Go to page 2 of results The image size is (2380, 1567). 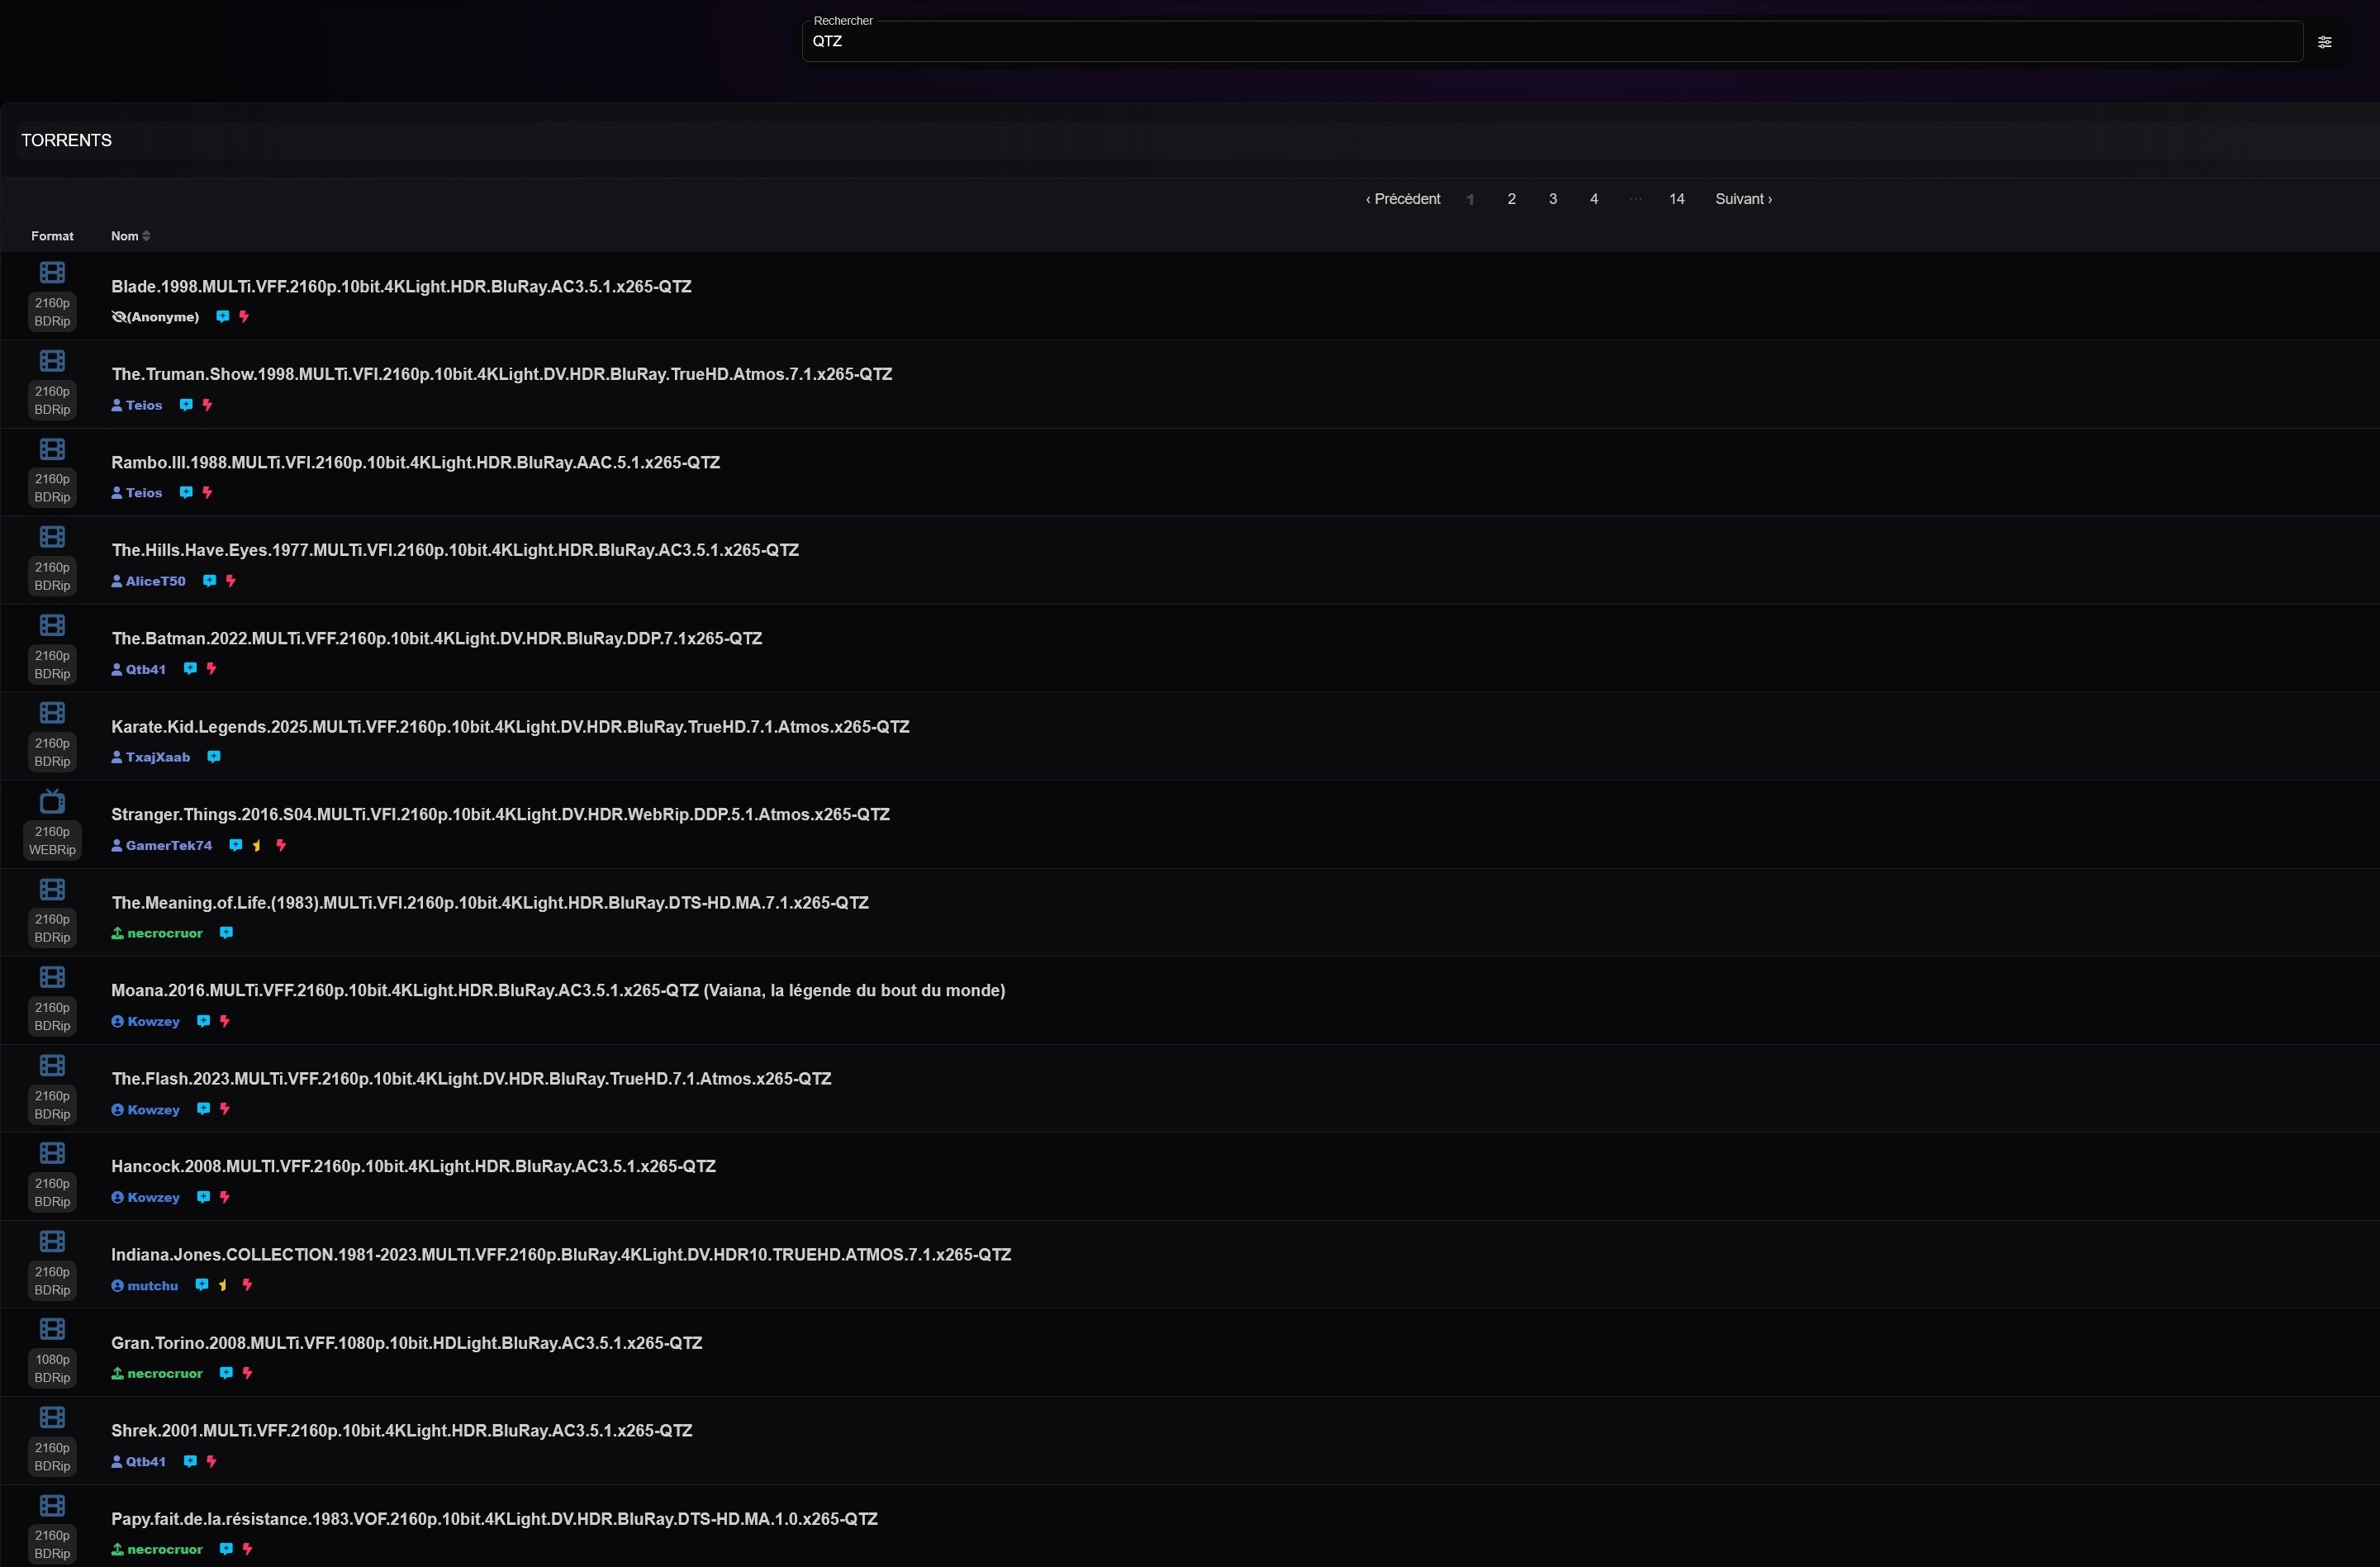(x=1511, y=199)
